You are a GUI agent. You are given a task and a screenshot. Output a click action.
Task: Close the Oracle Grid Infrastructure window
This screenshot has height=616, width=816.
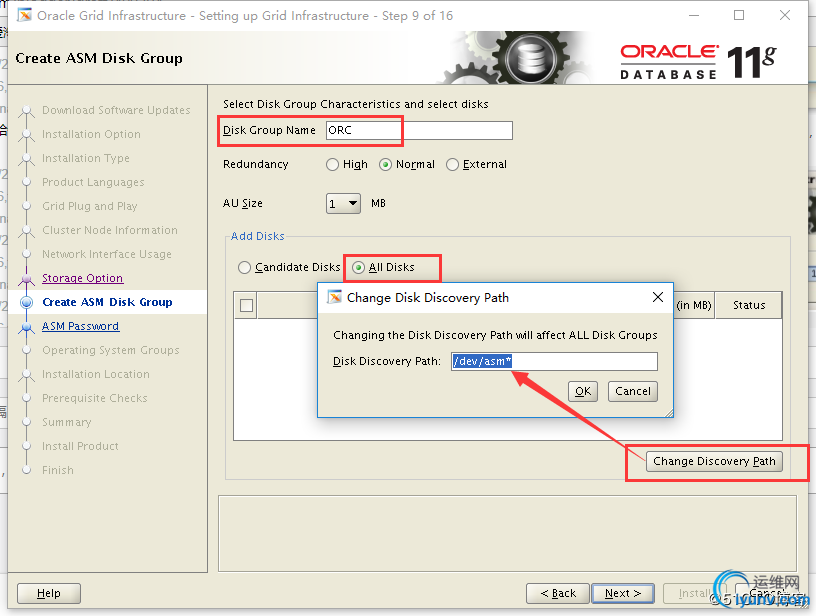click(785, 15)
